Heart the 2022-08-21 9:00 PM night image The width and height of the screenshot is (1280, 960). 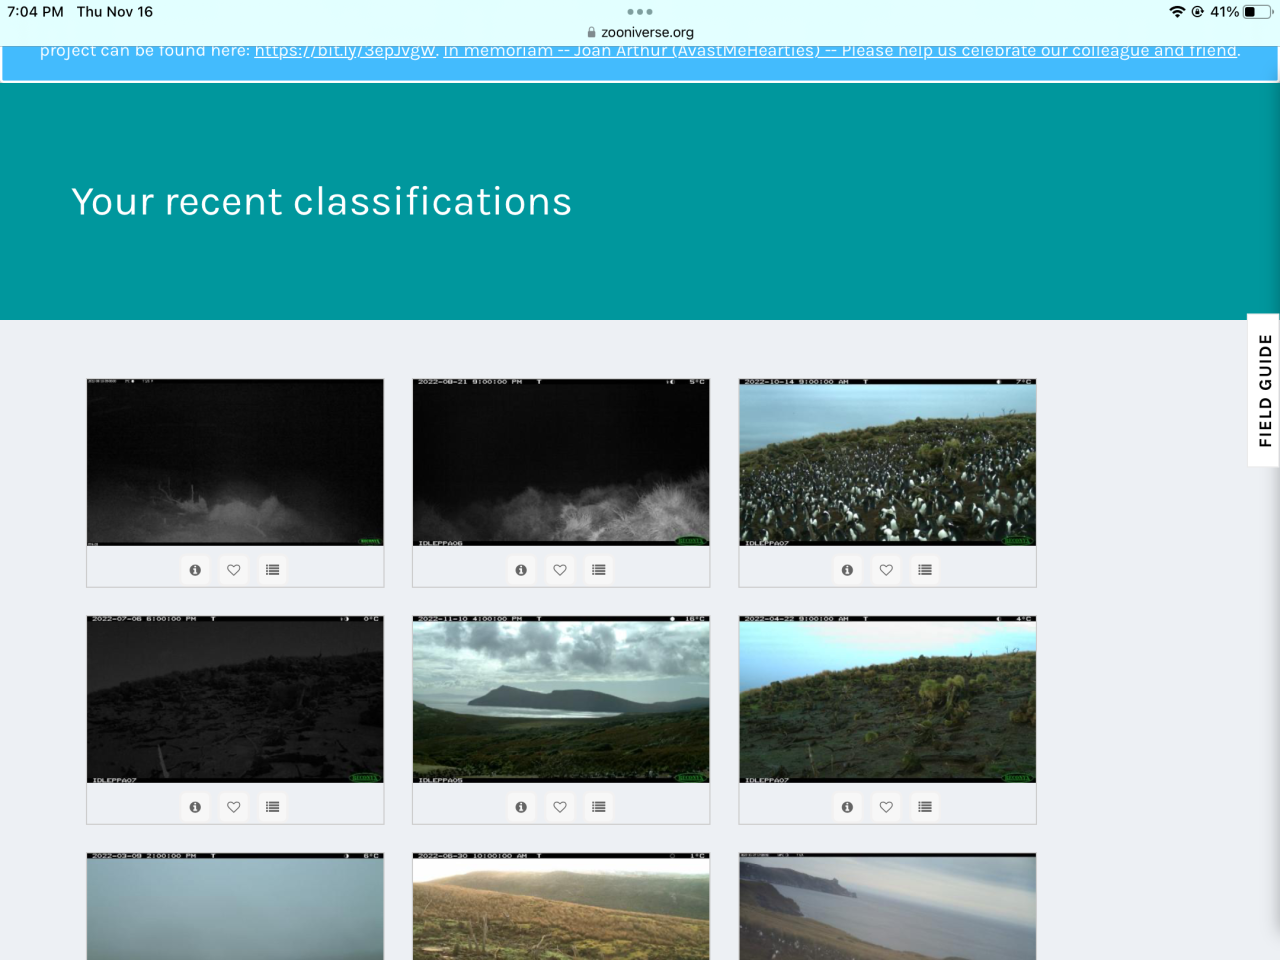(560, 570)
